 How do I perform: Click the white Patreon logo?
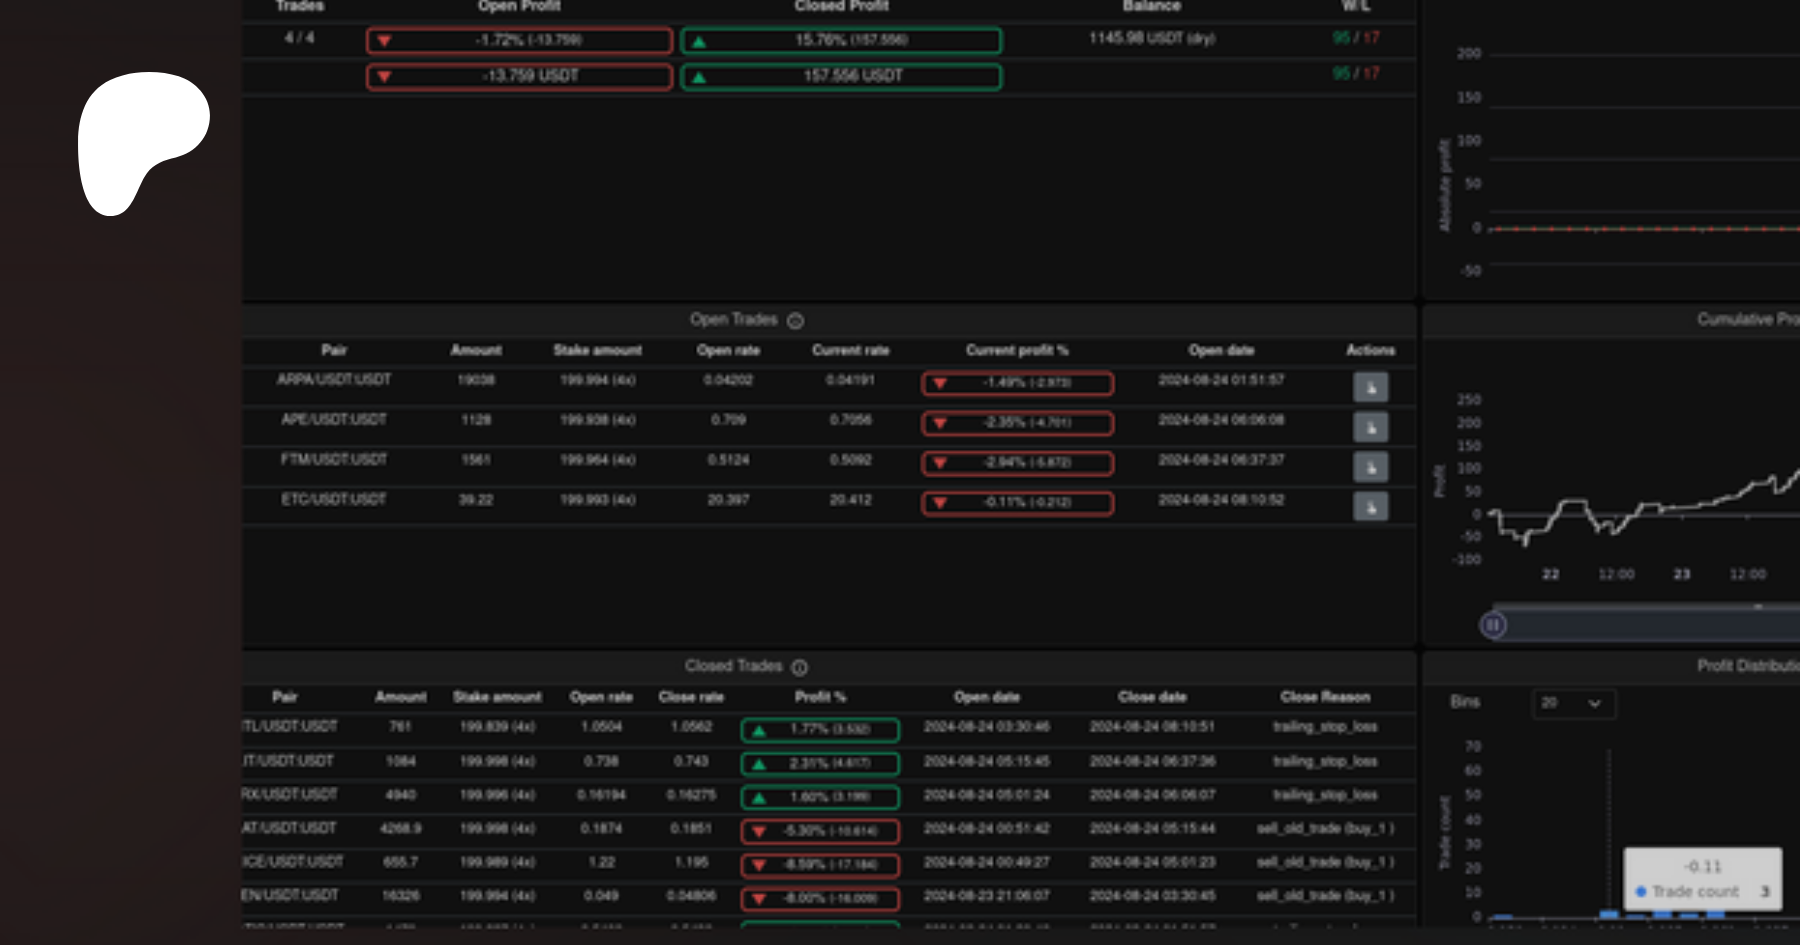(142, 140)
